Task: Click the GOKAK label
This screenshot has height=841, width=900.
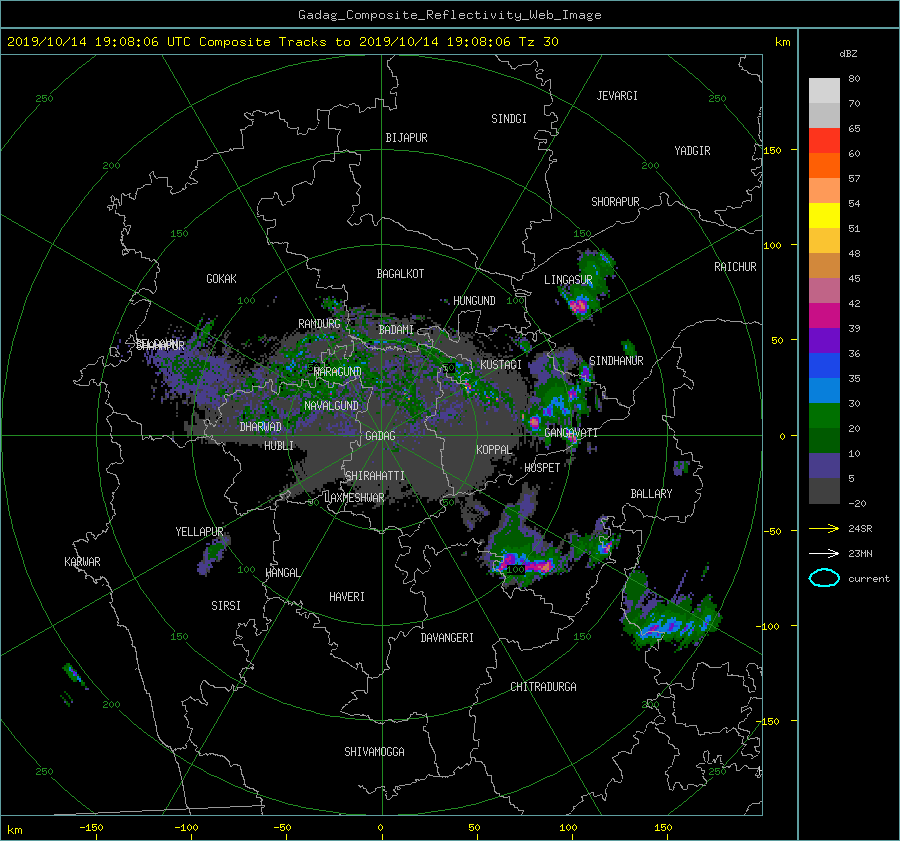Action: pos(221,278)
